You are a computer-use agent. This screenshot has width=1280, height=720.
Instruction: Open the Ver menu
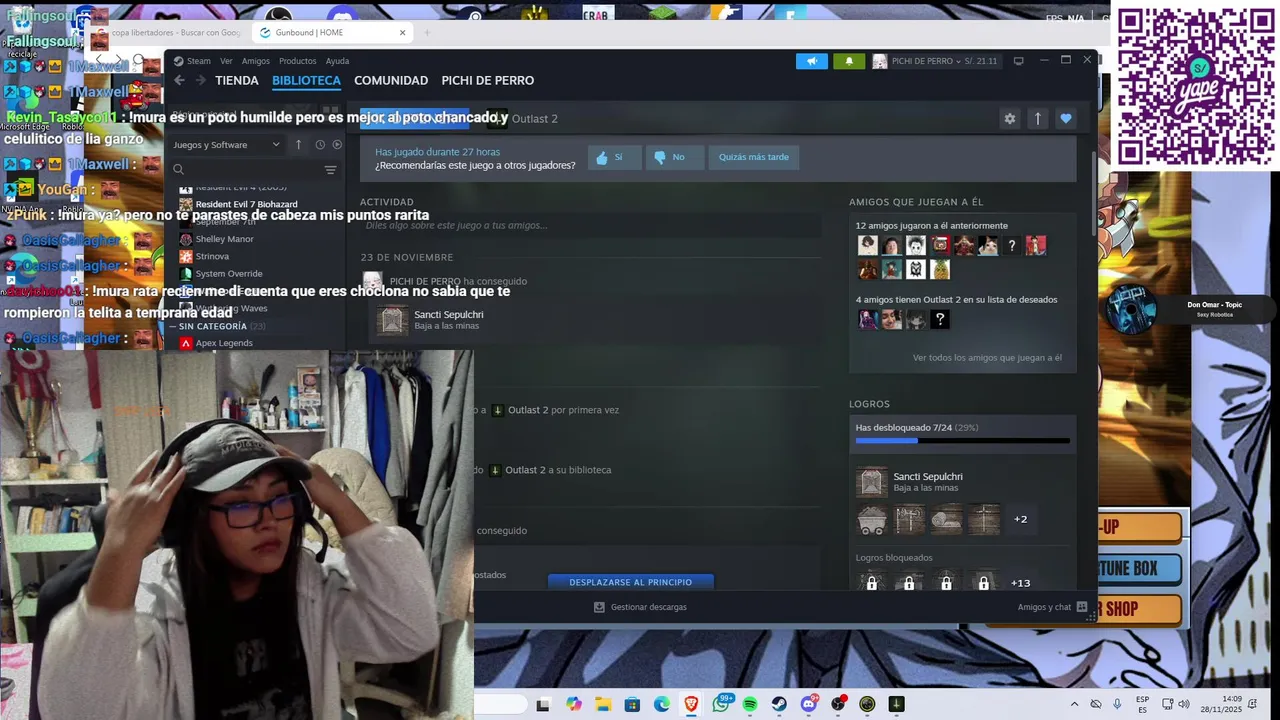click(226, 61)
